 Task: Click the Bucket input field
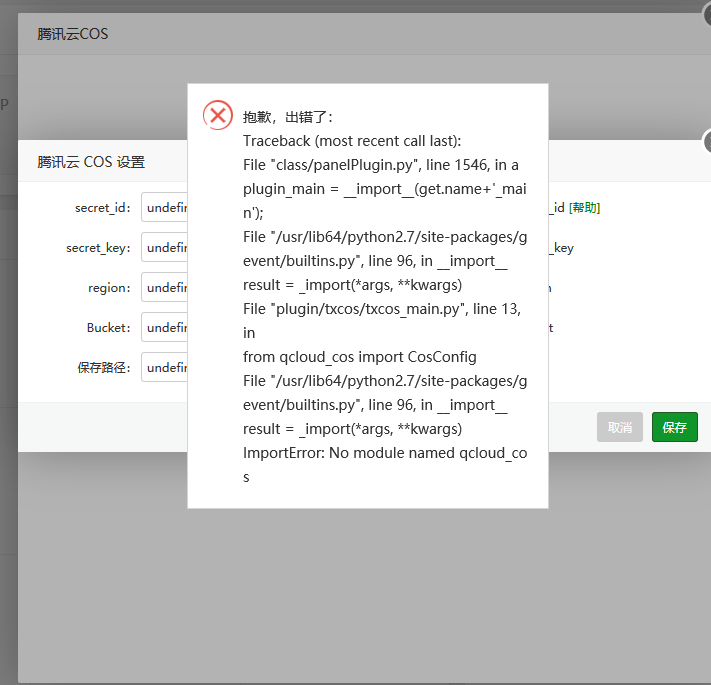tap(165, 327)
